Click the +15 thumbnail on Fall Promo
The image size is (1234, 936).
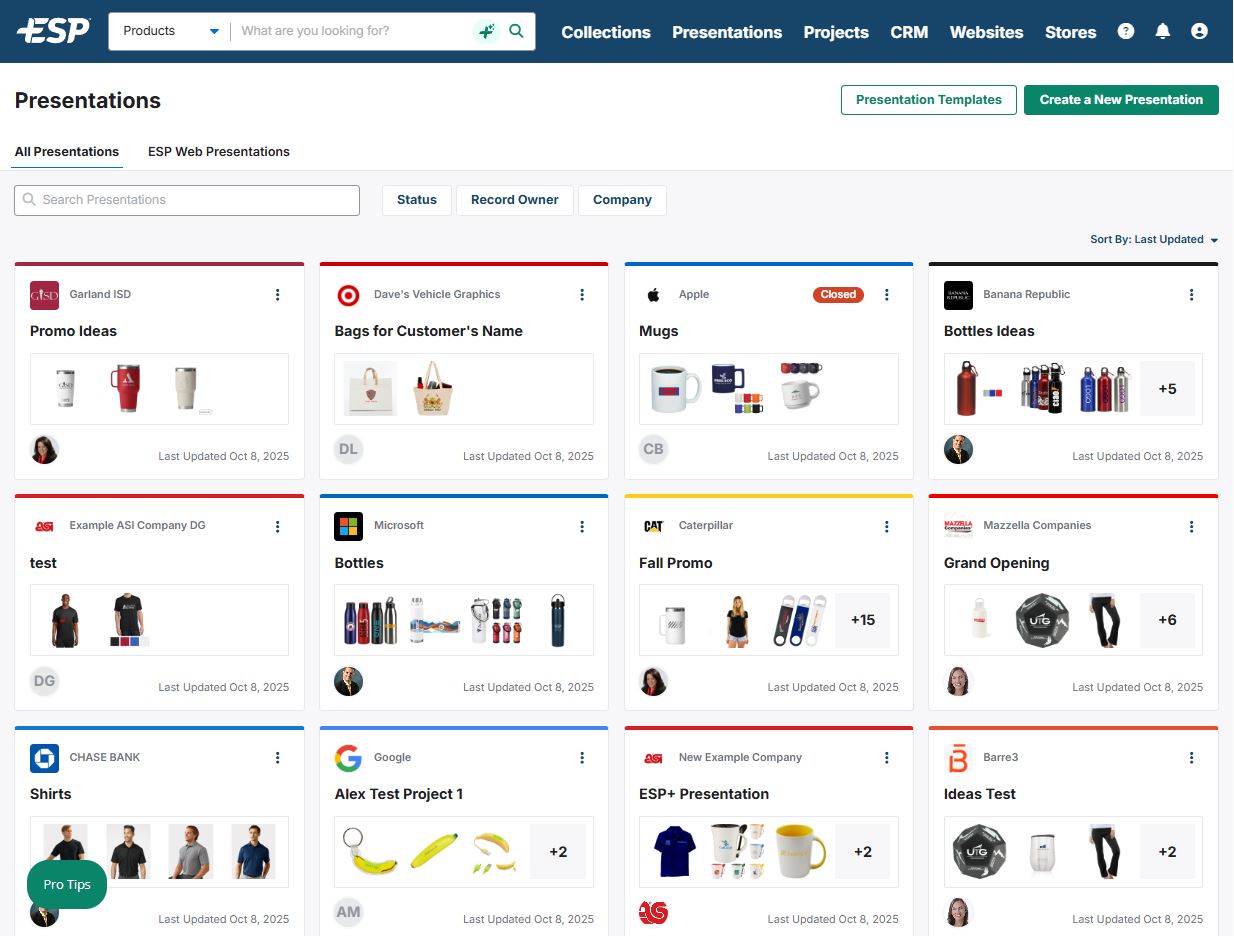[x=862, y=620]
